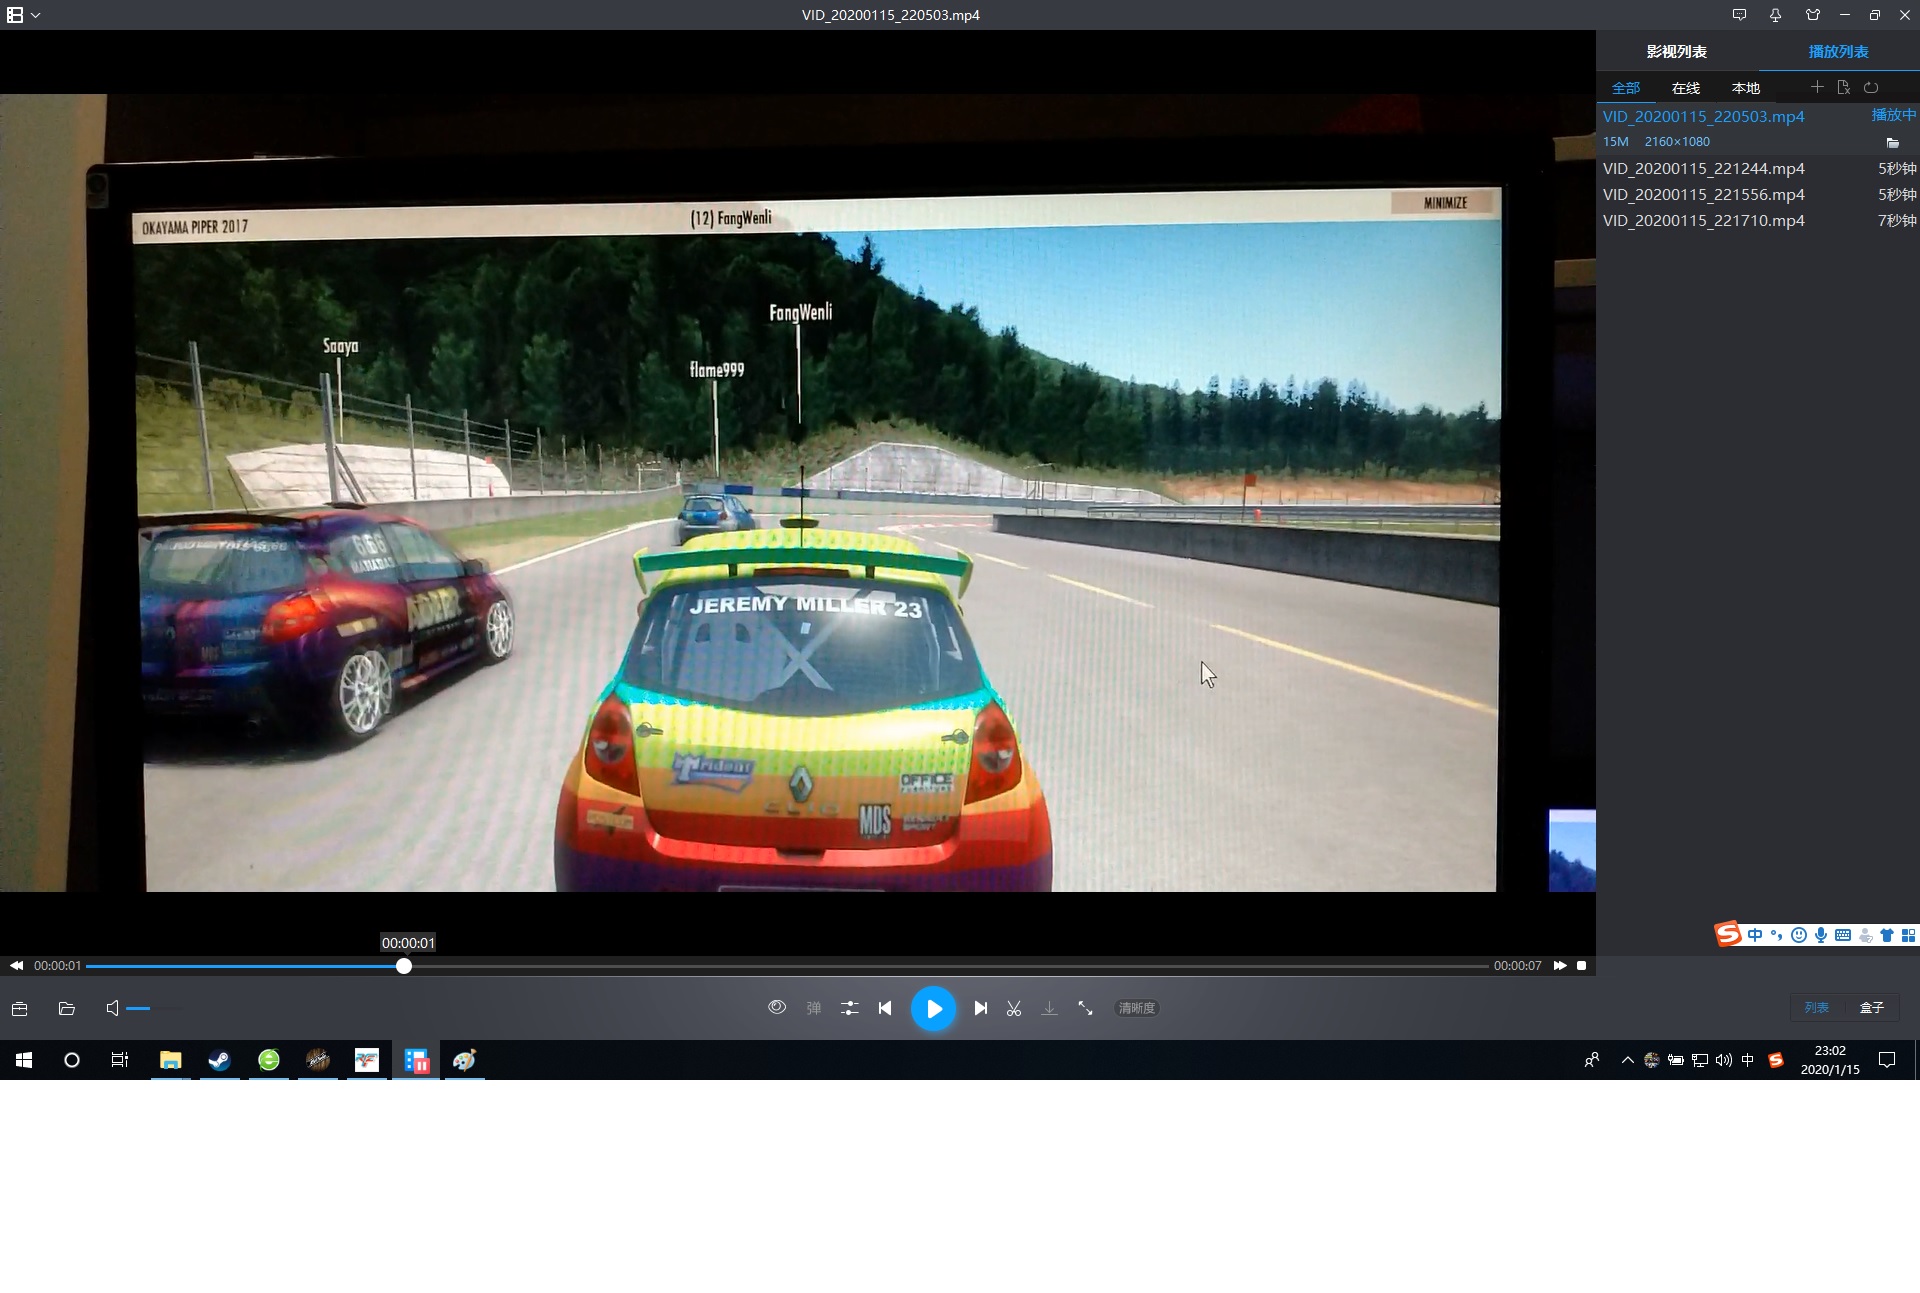1920x1293 pixels.
Task: Toggle Sogou Chinese/English mode 中
Action: click(1755, 935)
